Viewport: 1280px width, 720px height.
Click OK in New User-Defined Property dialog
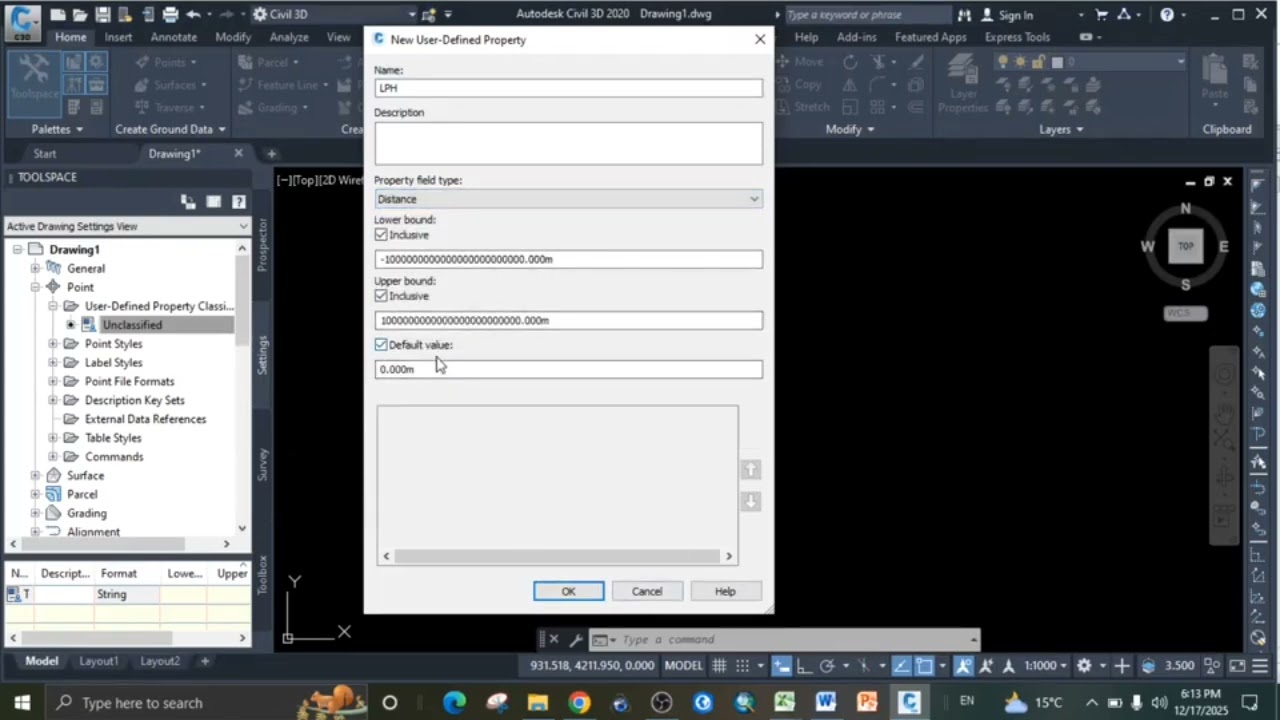click(568, 591)
